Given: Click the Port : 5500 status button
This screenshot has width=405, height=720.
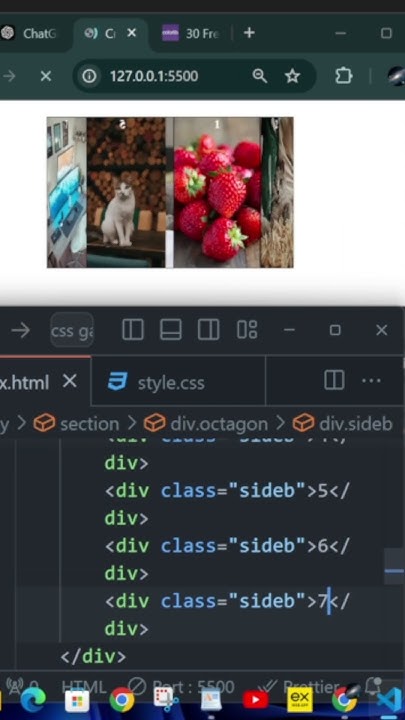Looking at the screenshot, I should 181,687.
